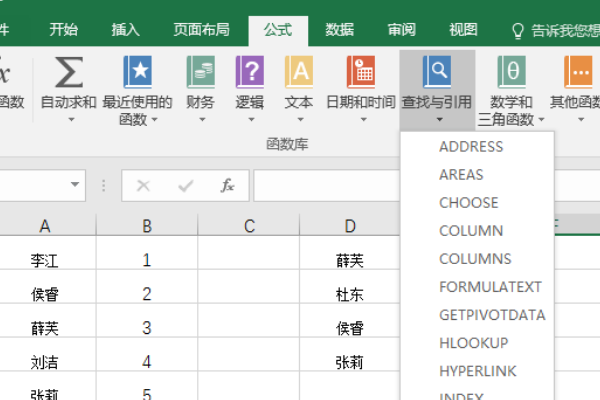Pick HYPERLINK in the function dropdown
This screenshot has width=600, height=400.
pos(476,371)
